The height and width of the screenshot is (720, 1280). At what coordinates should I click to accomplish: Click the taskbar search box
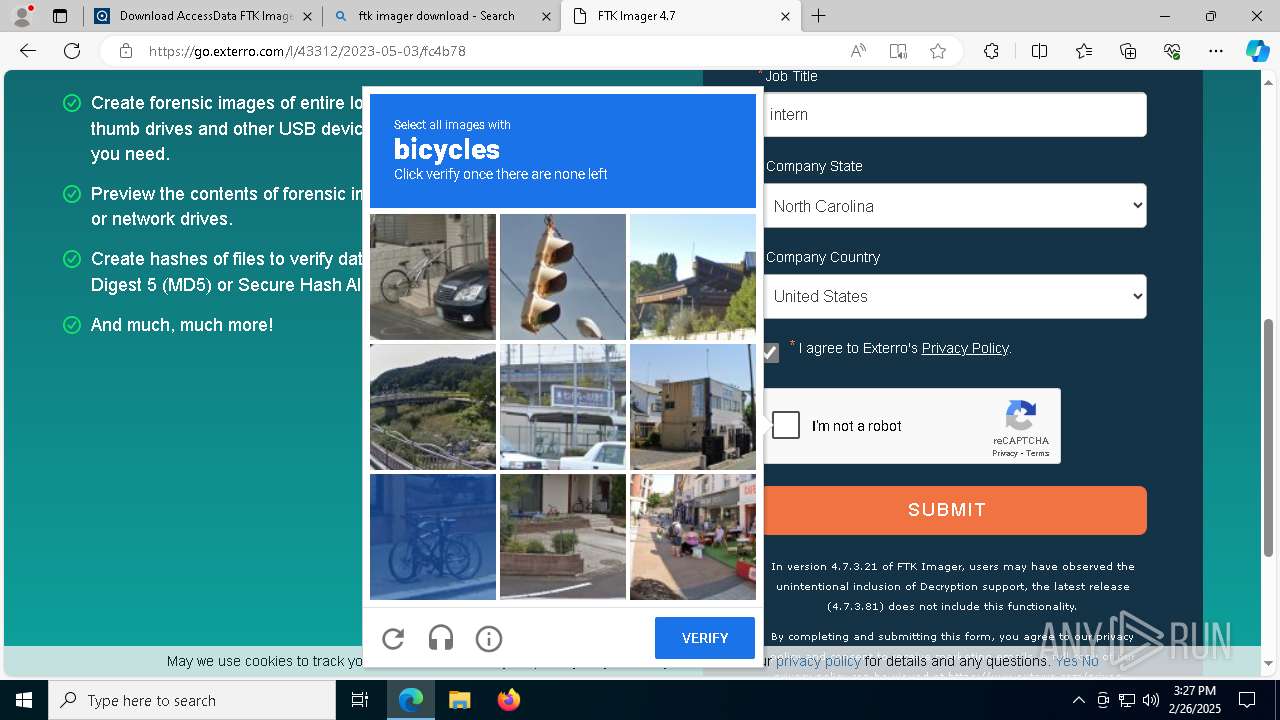(192, 700)
